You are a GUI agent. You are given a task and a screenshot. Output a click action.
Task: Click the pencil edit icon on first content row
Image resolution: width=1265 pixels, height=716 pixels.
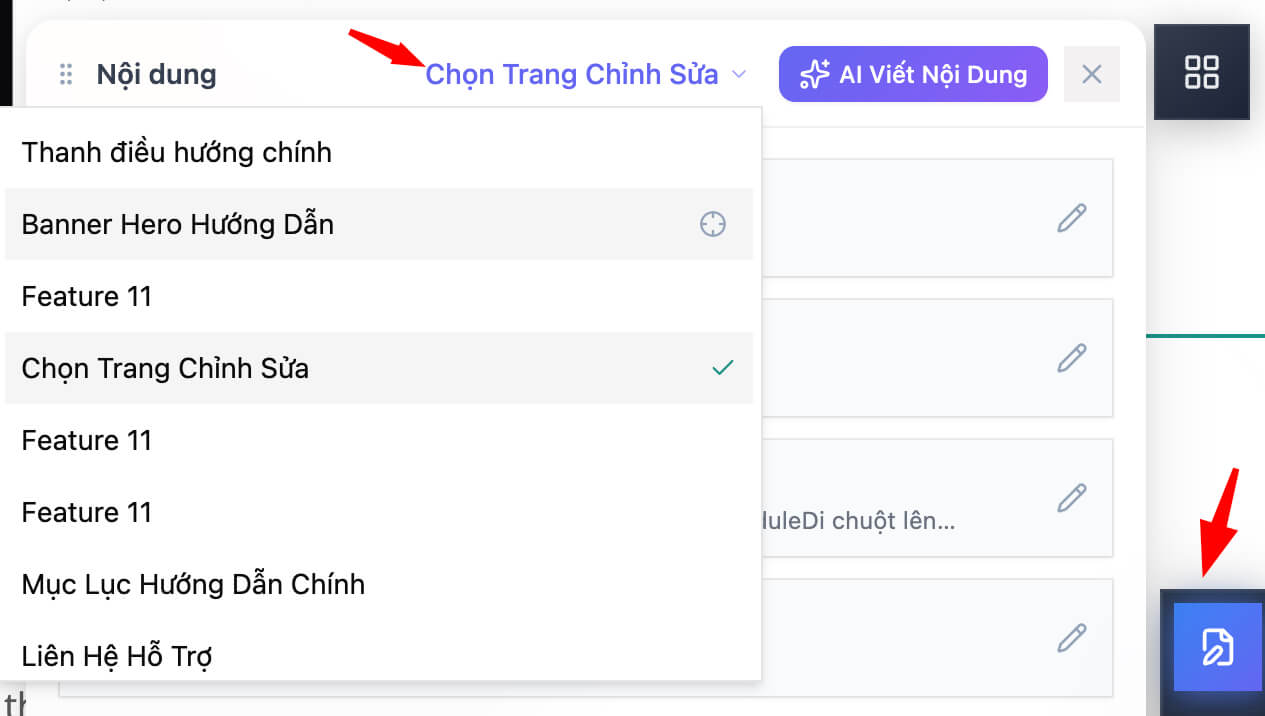[x=1071, y=218]
